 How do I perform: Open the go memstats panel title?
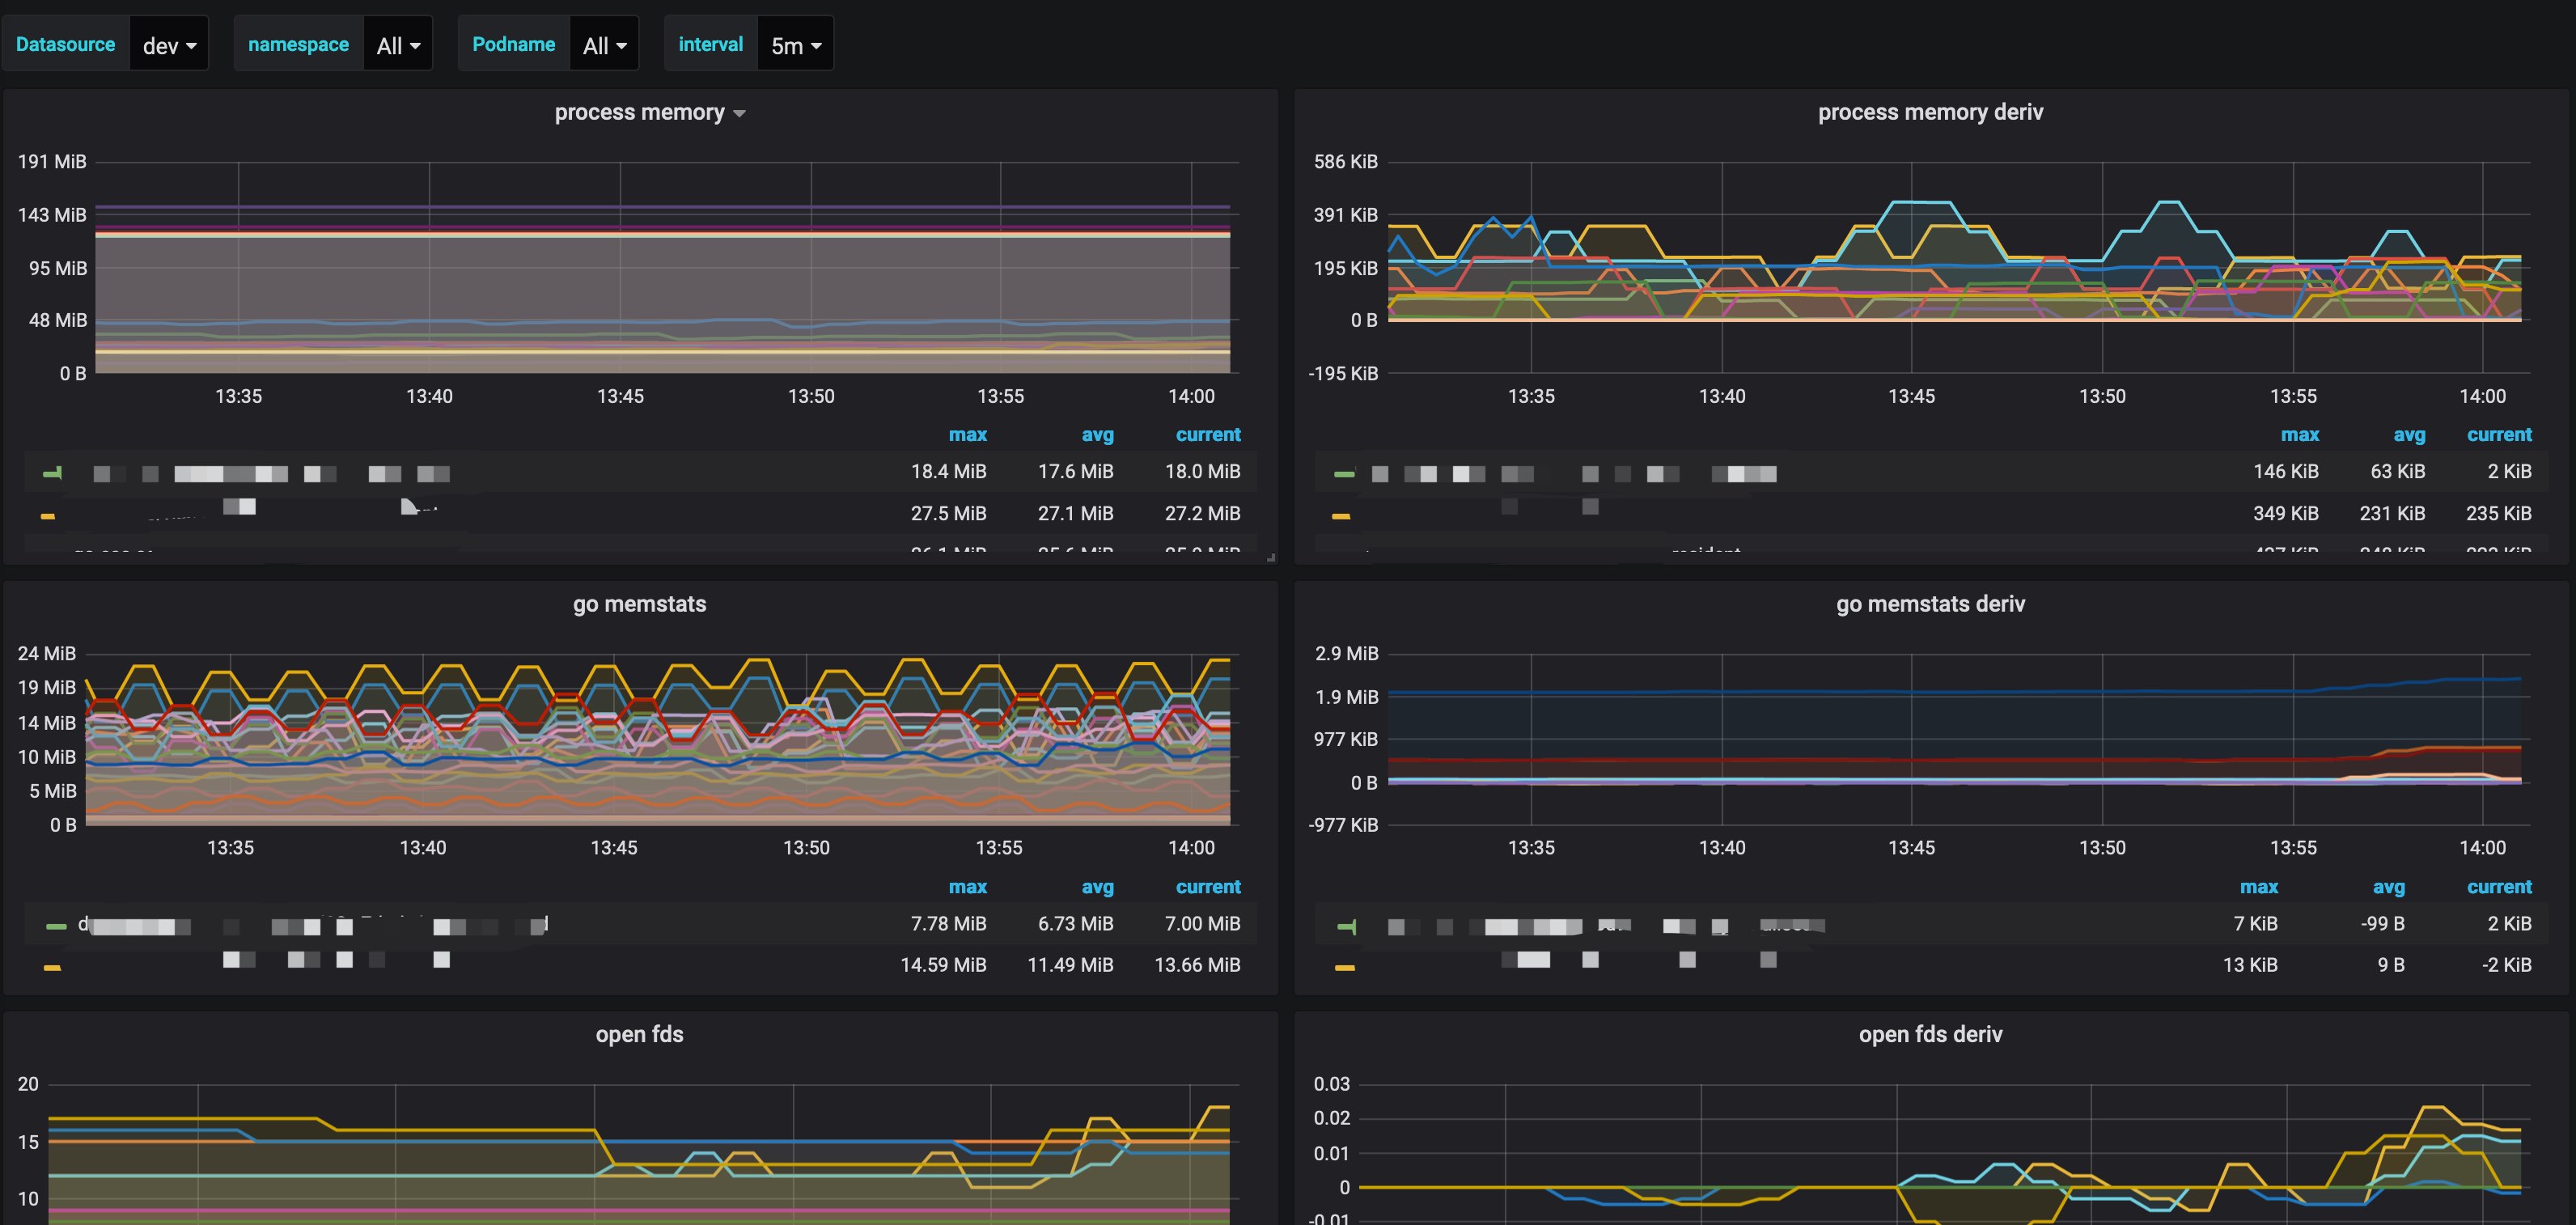(x=640, y=604)
